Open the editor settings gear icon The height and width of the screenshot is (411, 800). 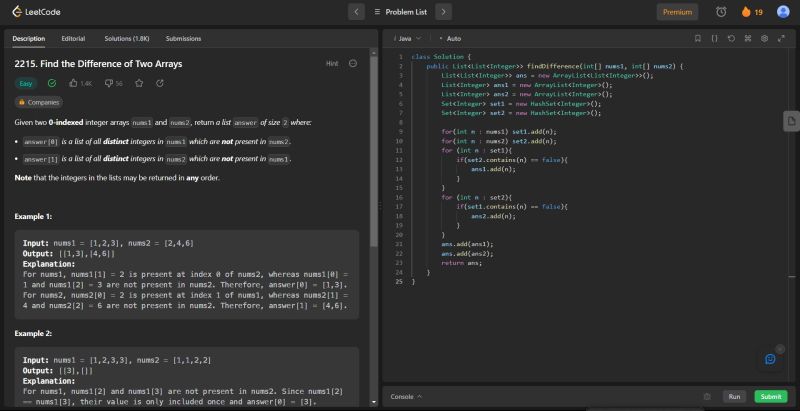coord(764,38)
